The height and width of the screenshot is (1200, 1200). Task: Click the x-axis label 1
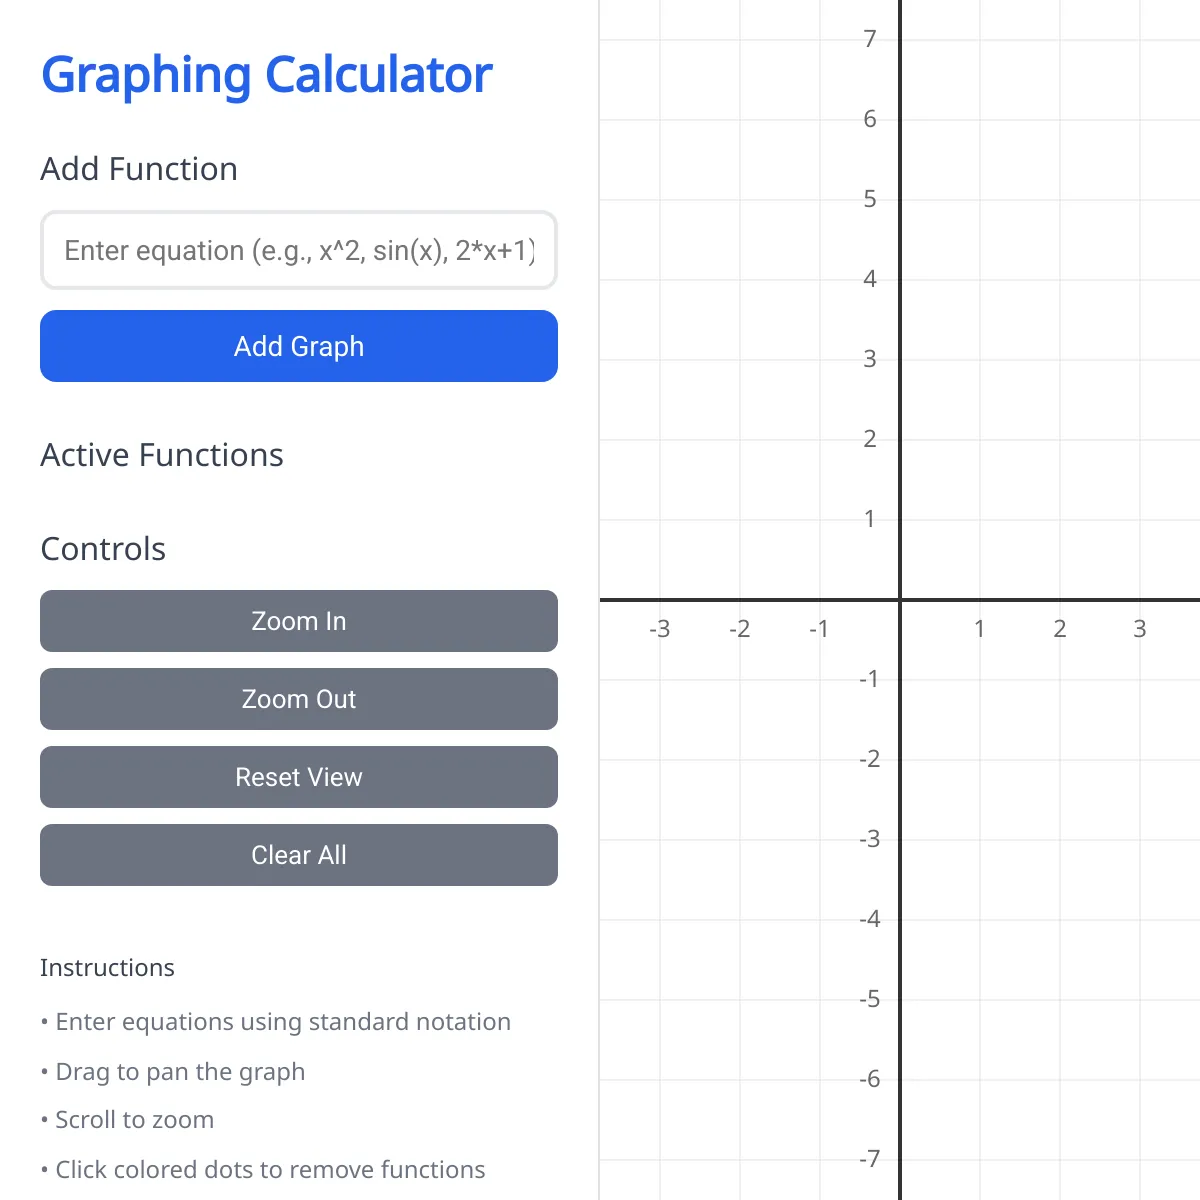point(979,629)
